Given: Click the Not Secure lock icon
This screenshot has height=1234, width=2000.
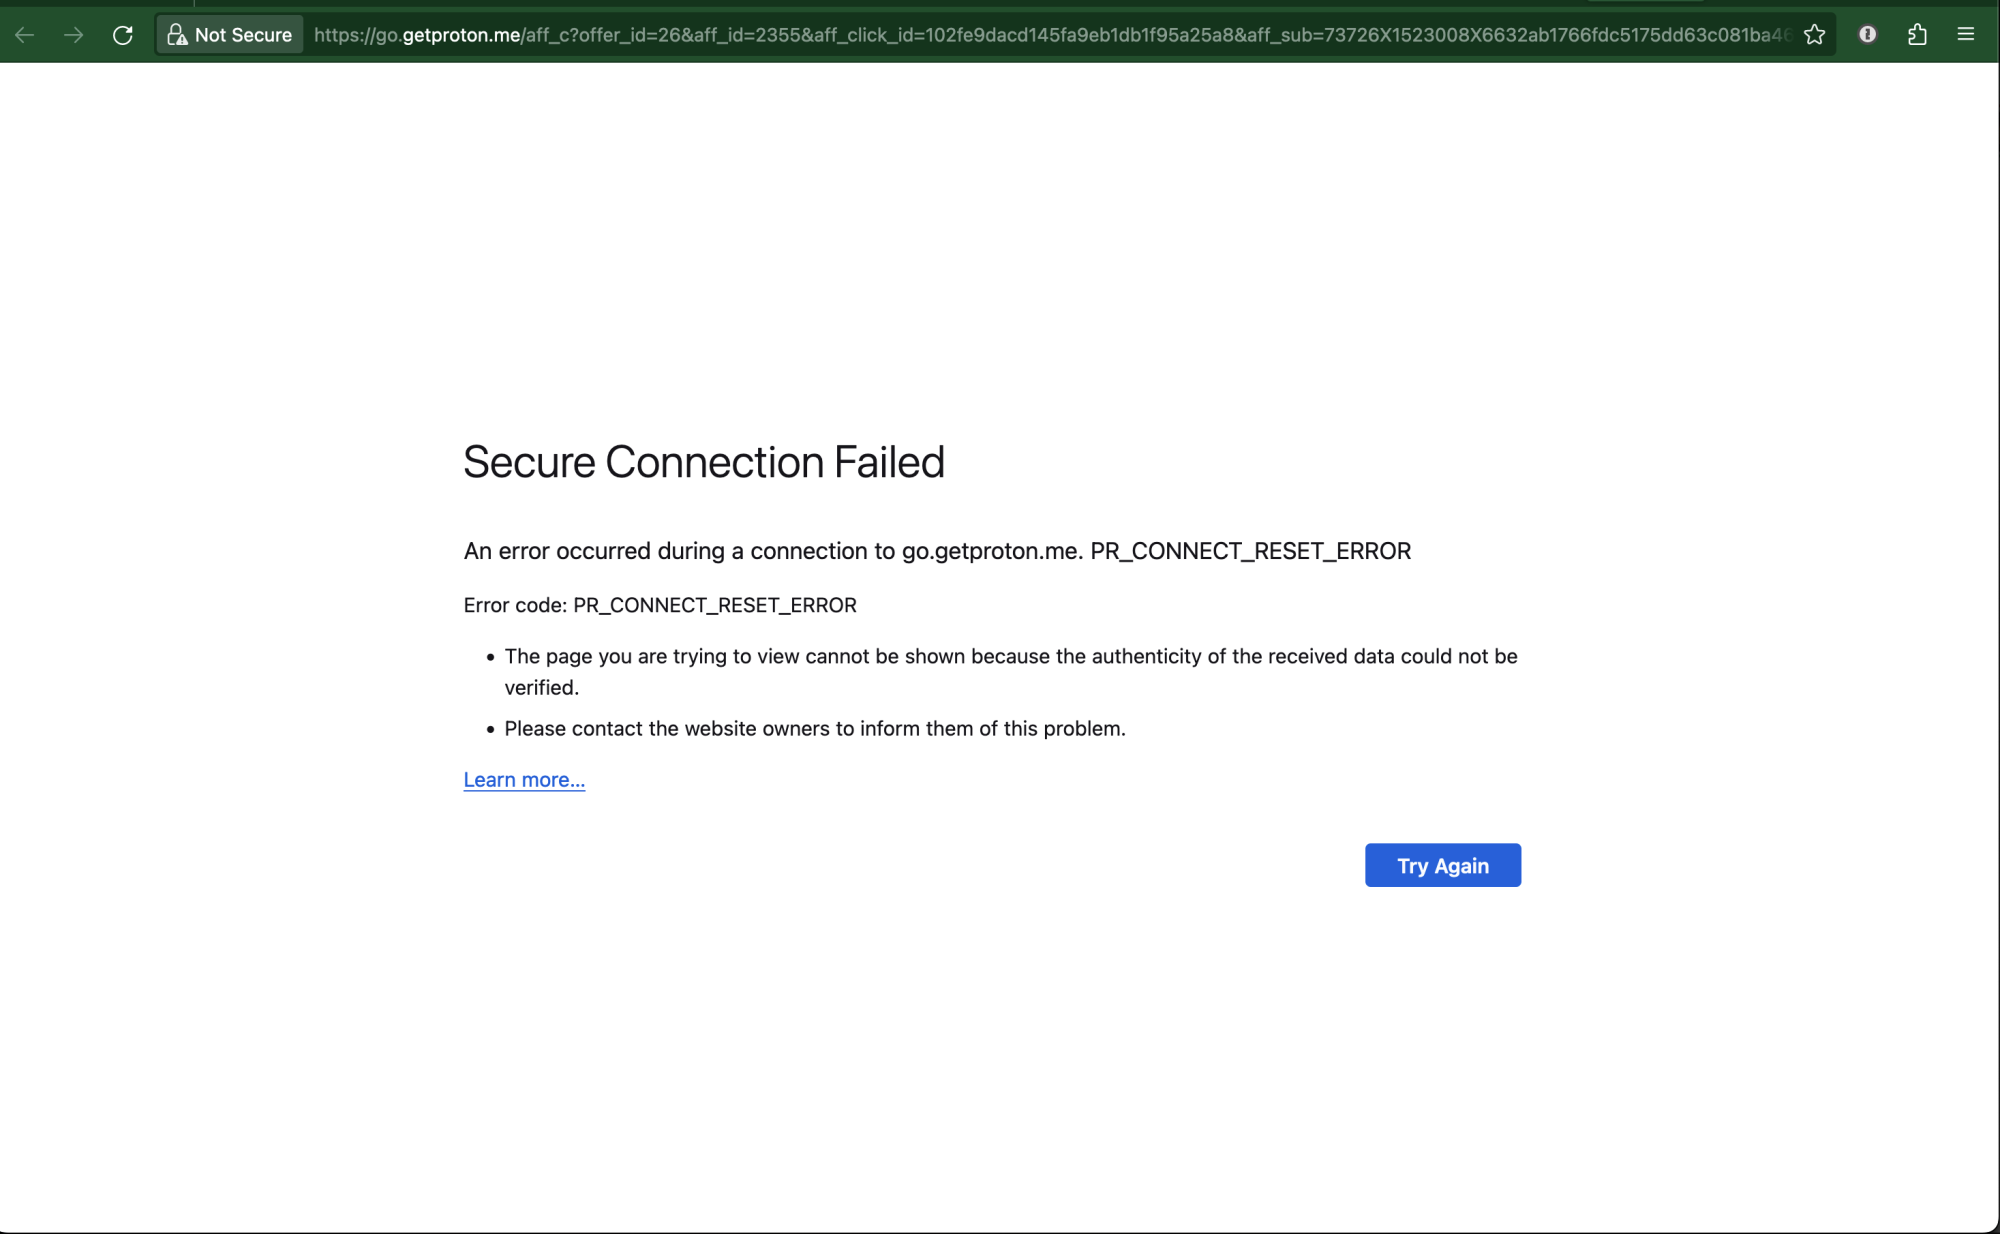Looking at the screenshot, I should [x=178, y=34].
